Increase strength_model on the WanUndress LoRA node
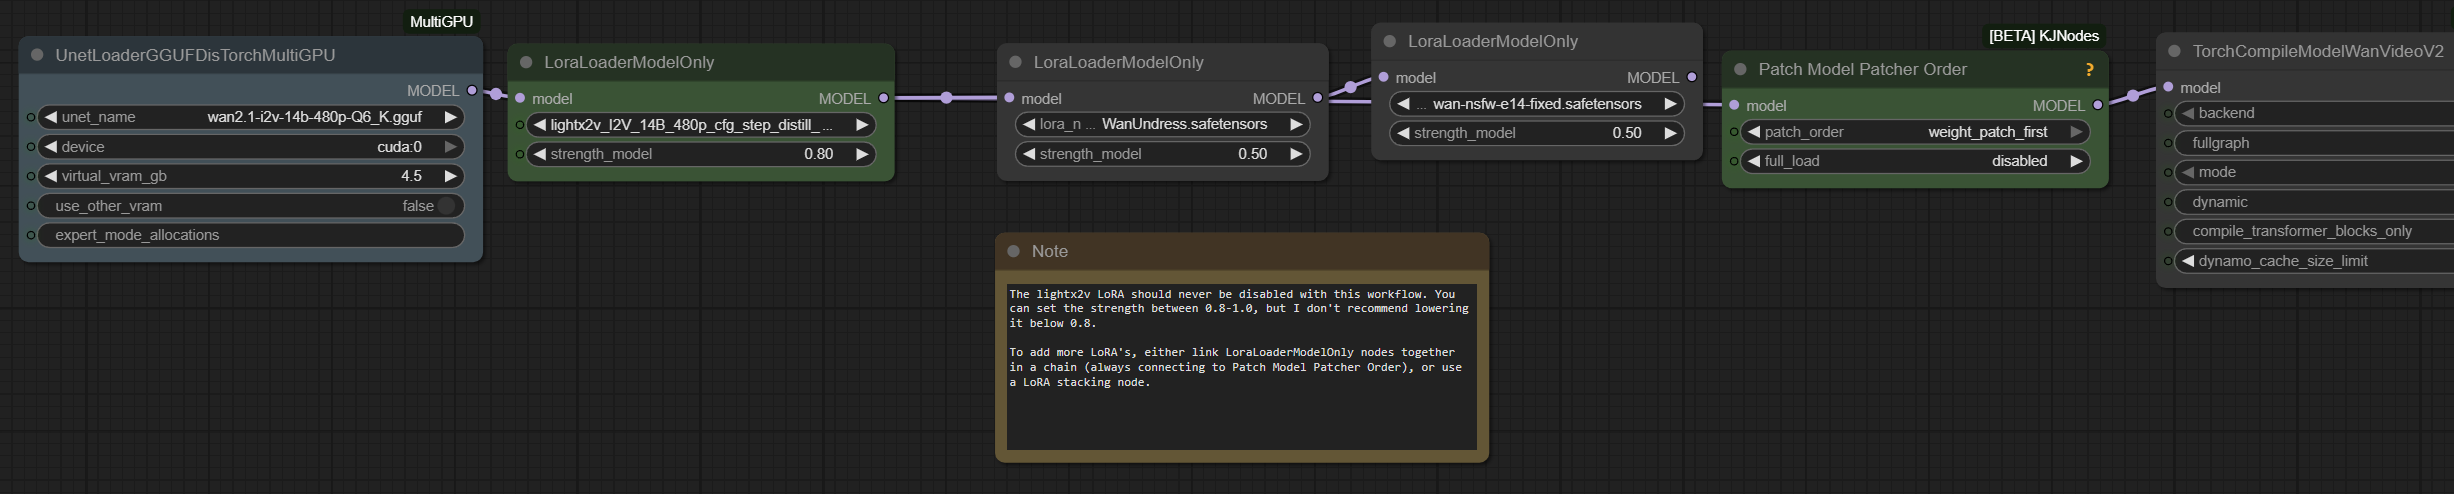 point(1296,154)
